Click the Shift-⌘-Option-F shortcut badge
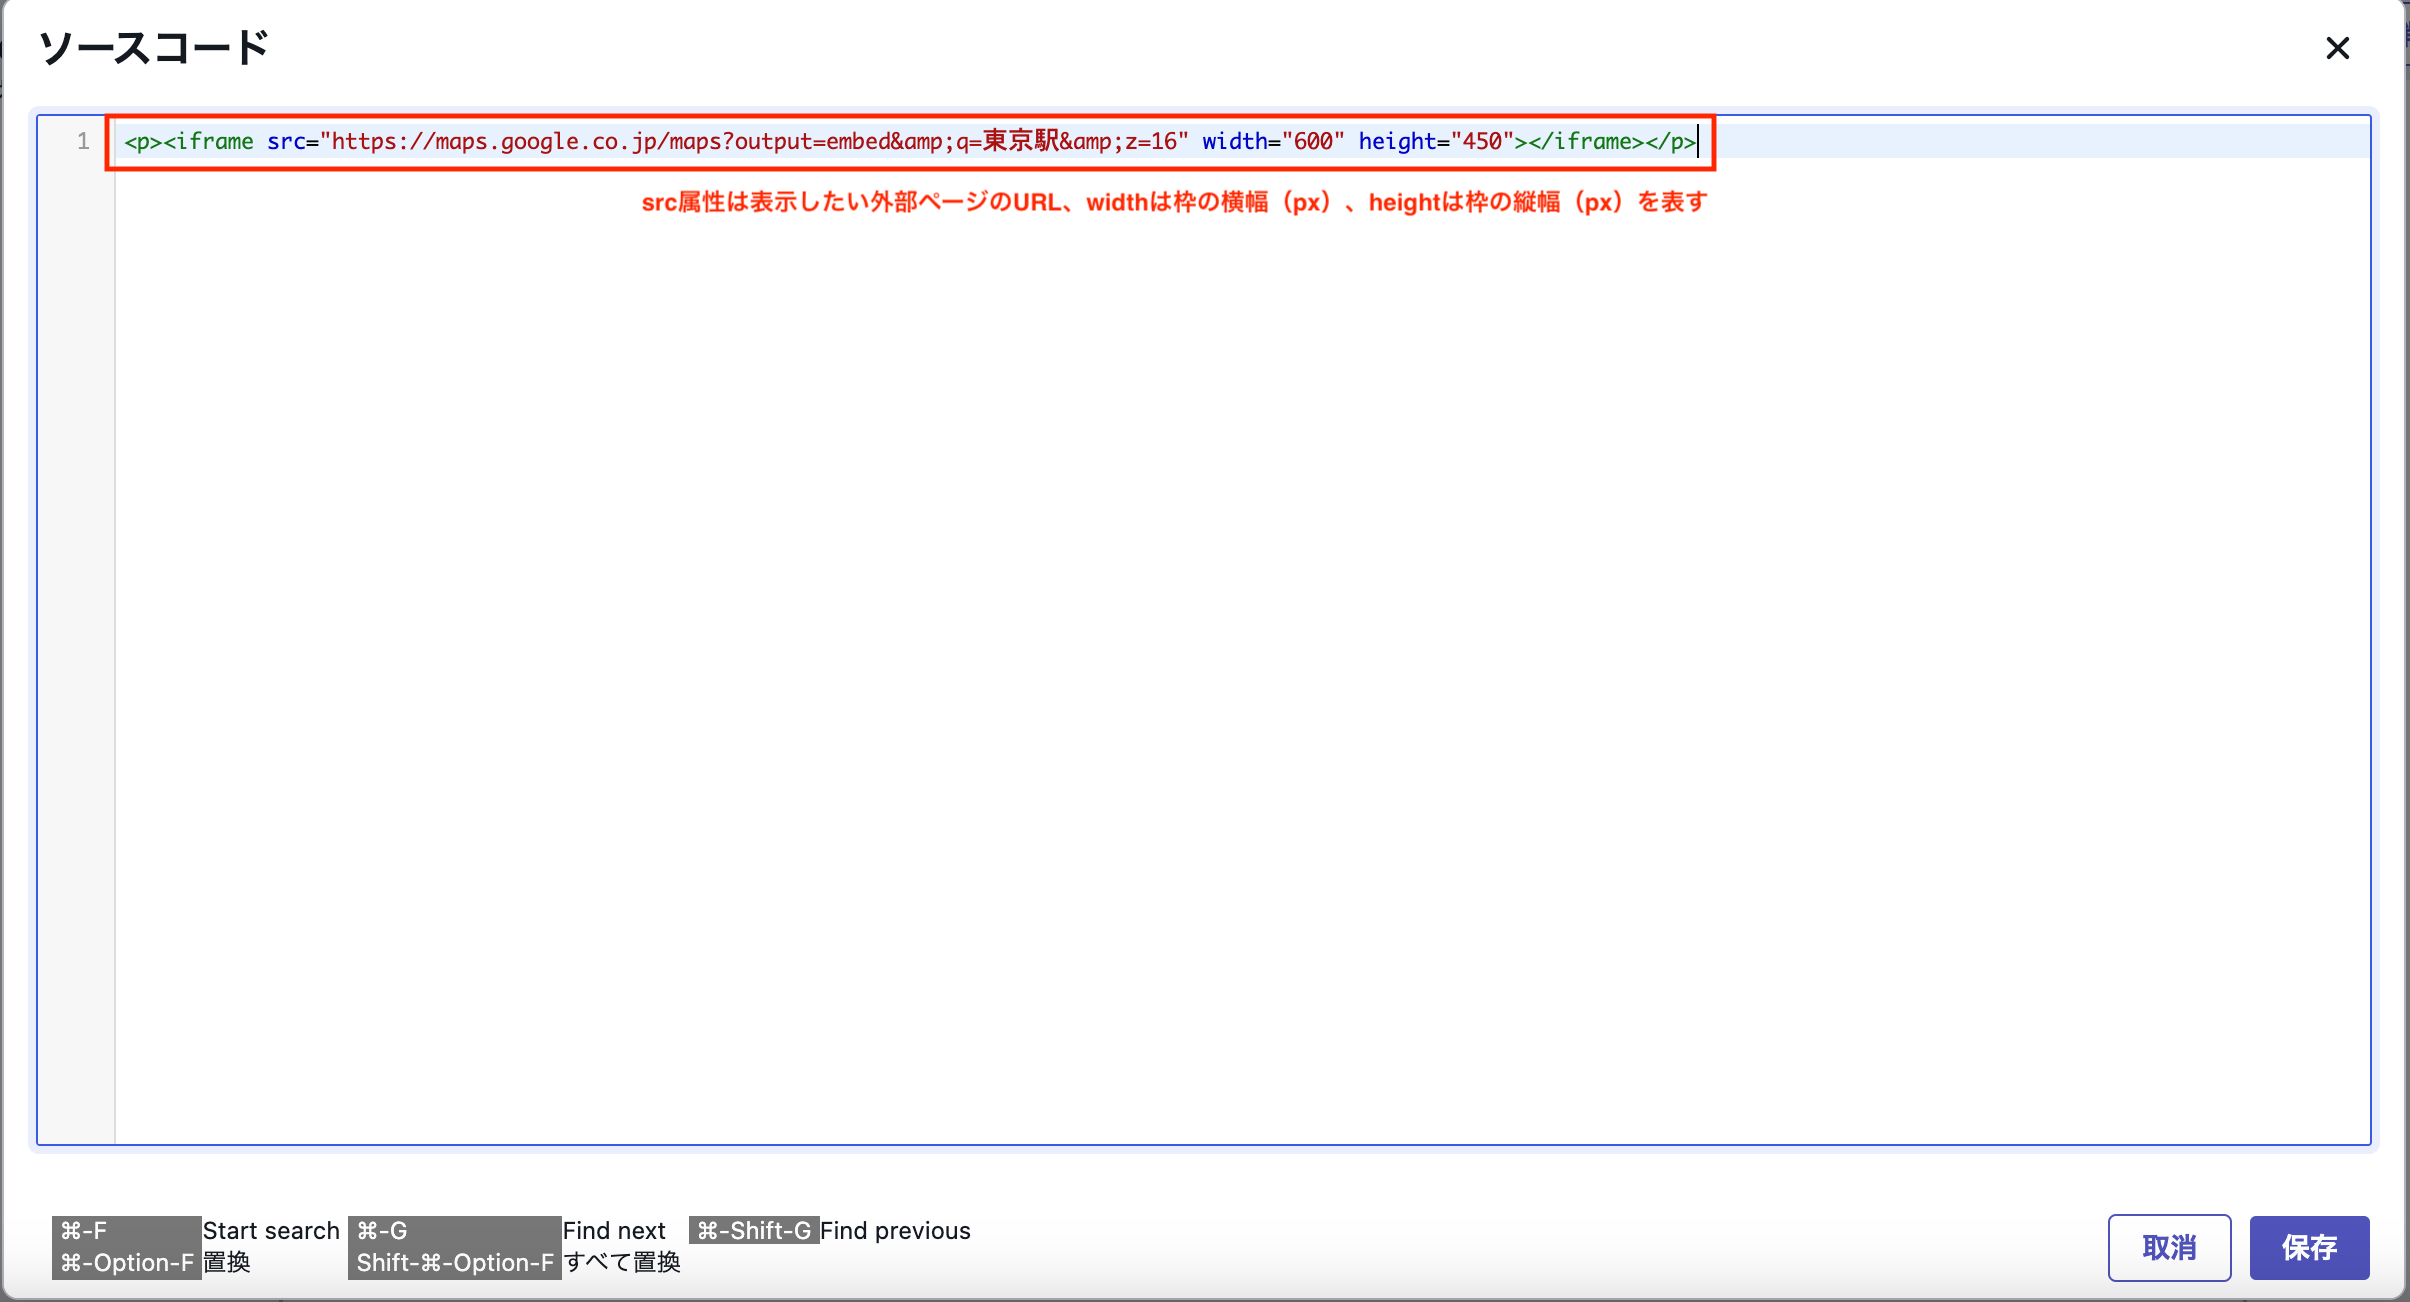Image resolution: width=2410 pixels, height=1302 pixels. point(455,1263)
